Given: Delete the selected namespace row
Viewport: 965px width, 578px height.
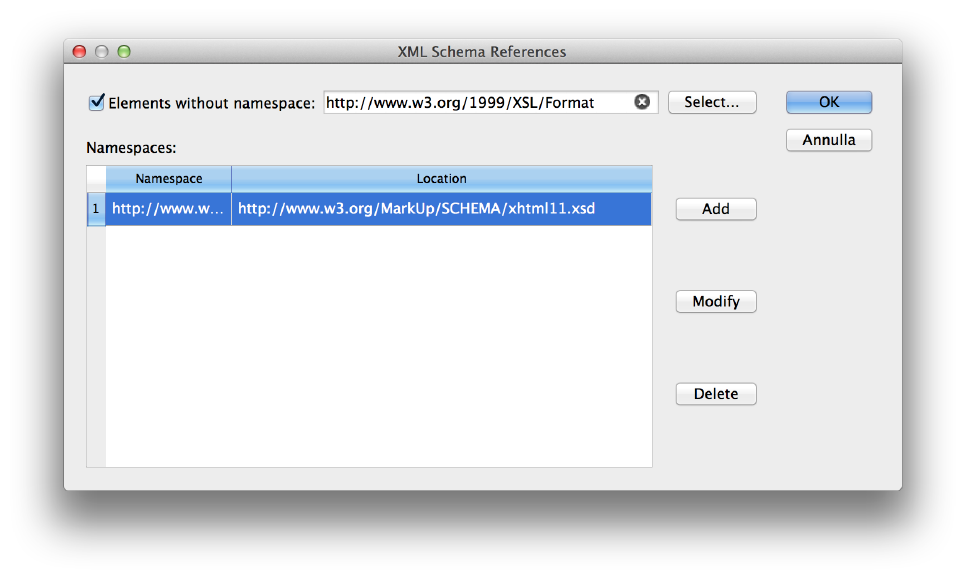Looking at the screenshot, I should click(716, 393).
